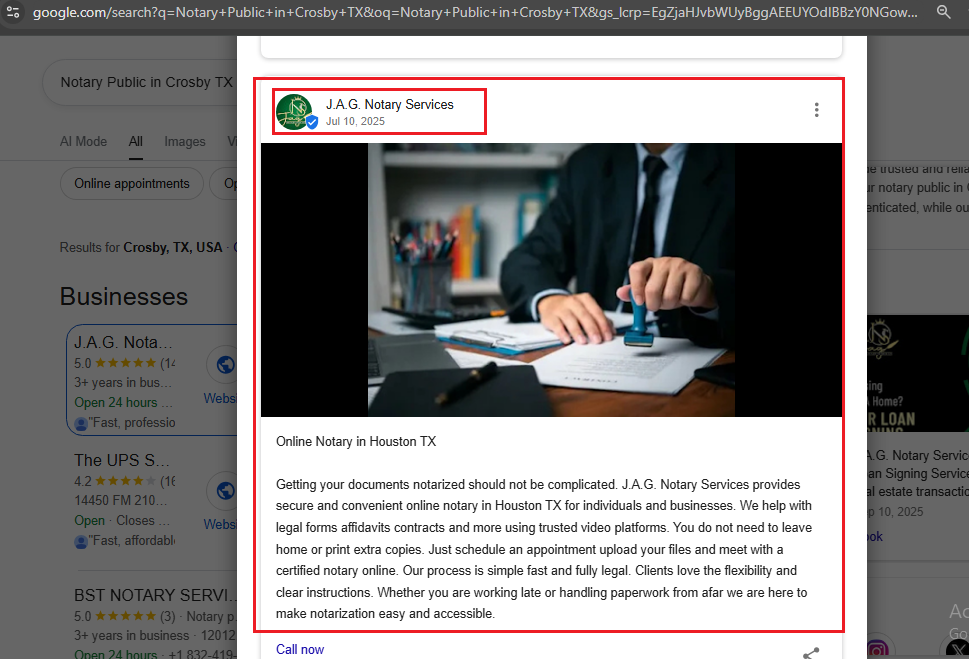Click the share icon below the post
The image size is (969, 659).
click(x=811, y=653)
